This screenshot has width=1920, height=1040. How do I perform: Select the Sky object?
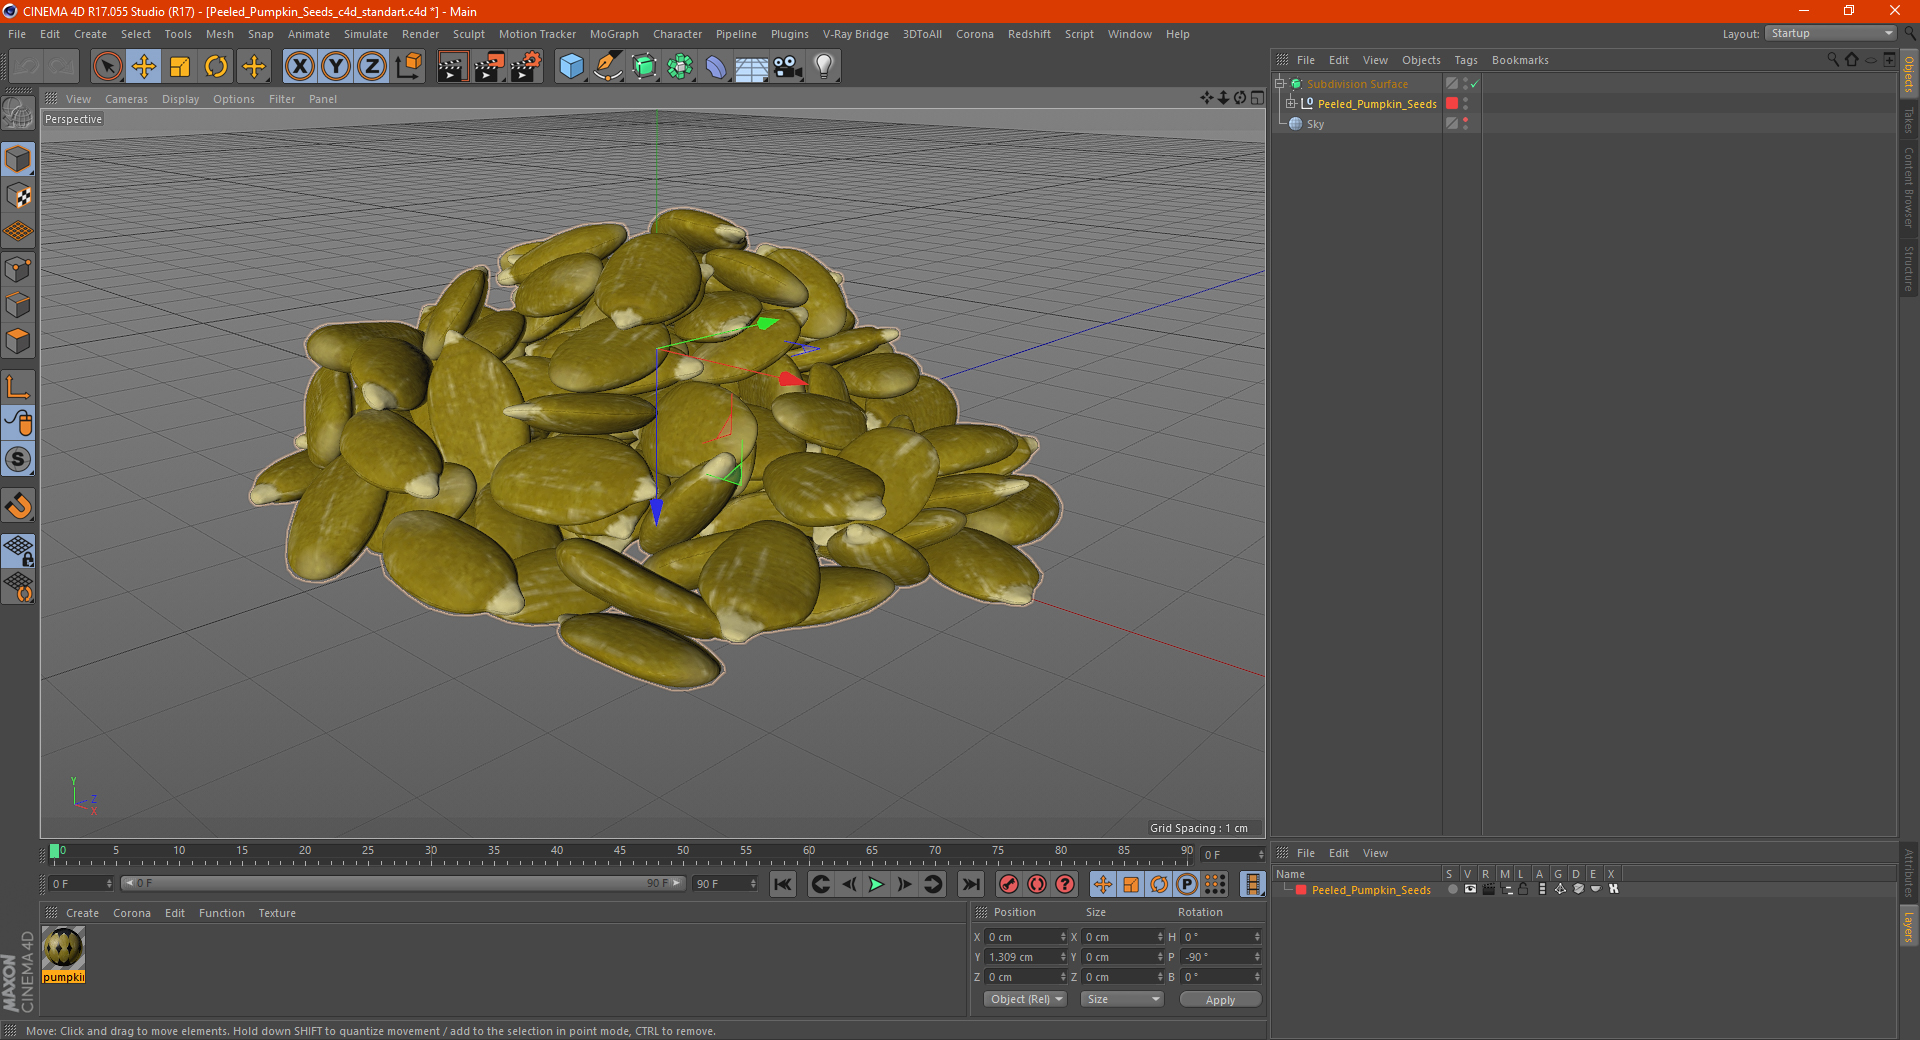(1315, 124)
